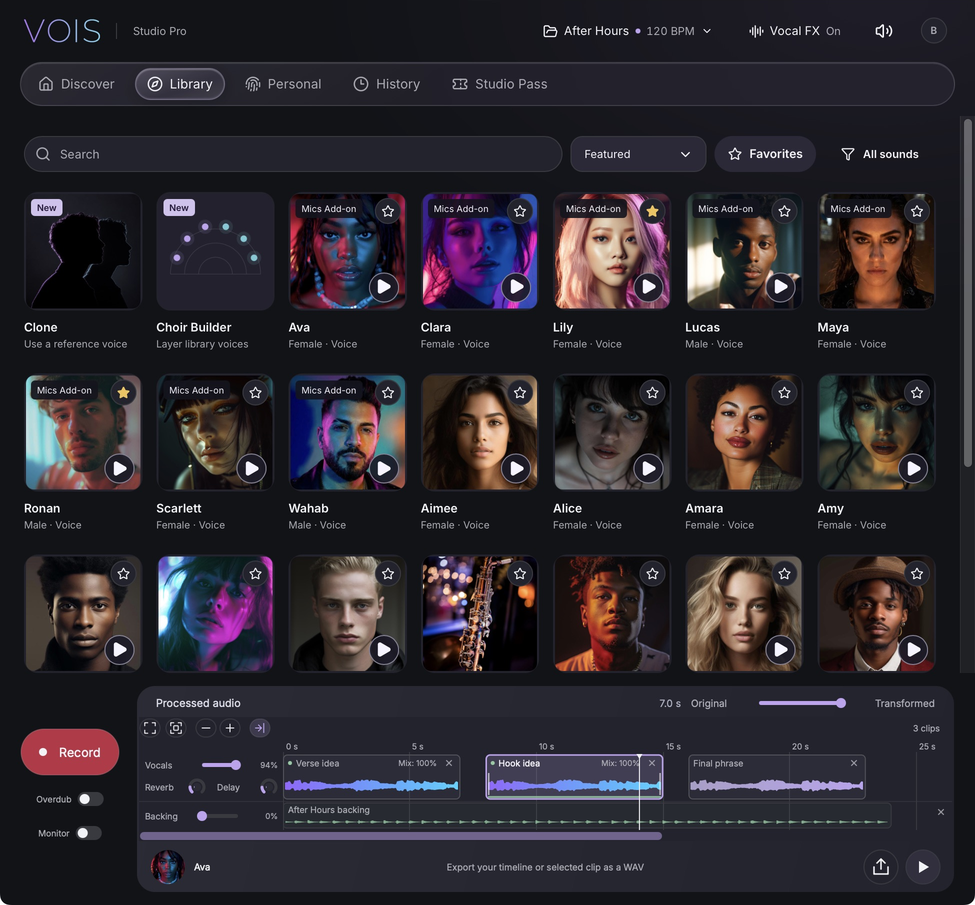This screenshot has height=905, width=975.
Task: Remove the Verse idea clip
Action: coord(449,763)
